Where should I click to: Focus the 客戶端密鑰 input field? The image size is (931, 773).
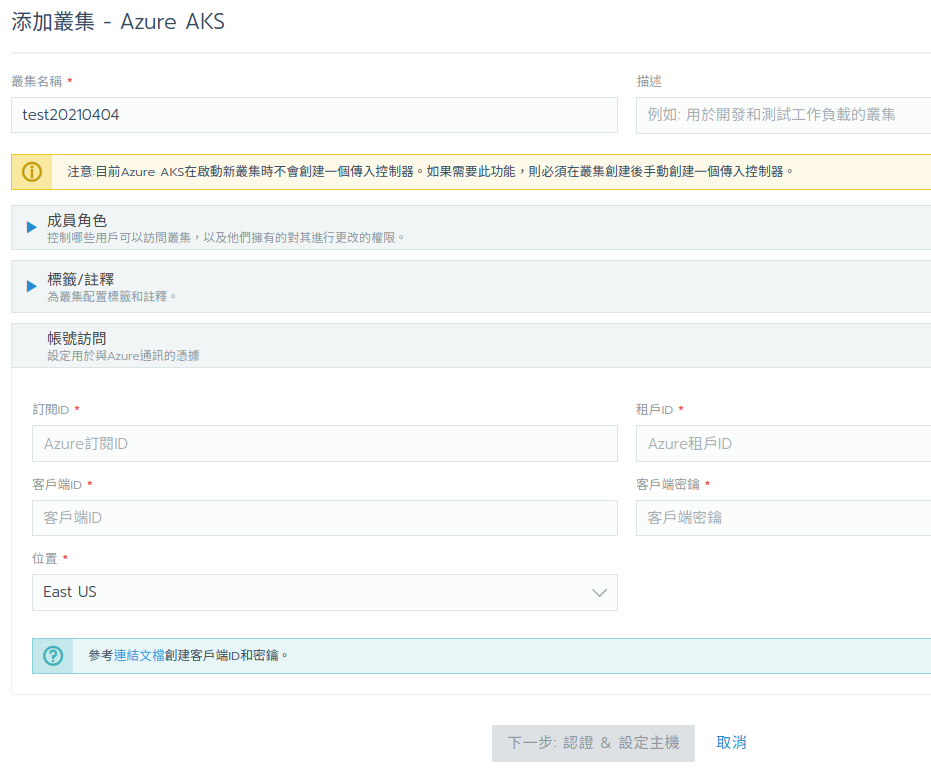pyautogui.click(x=783, y=518)
